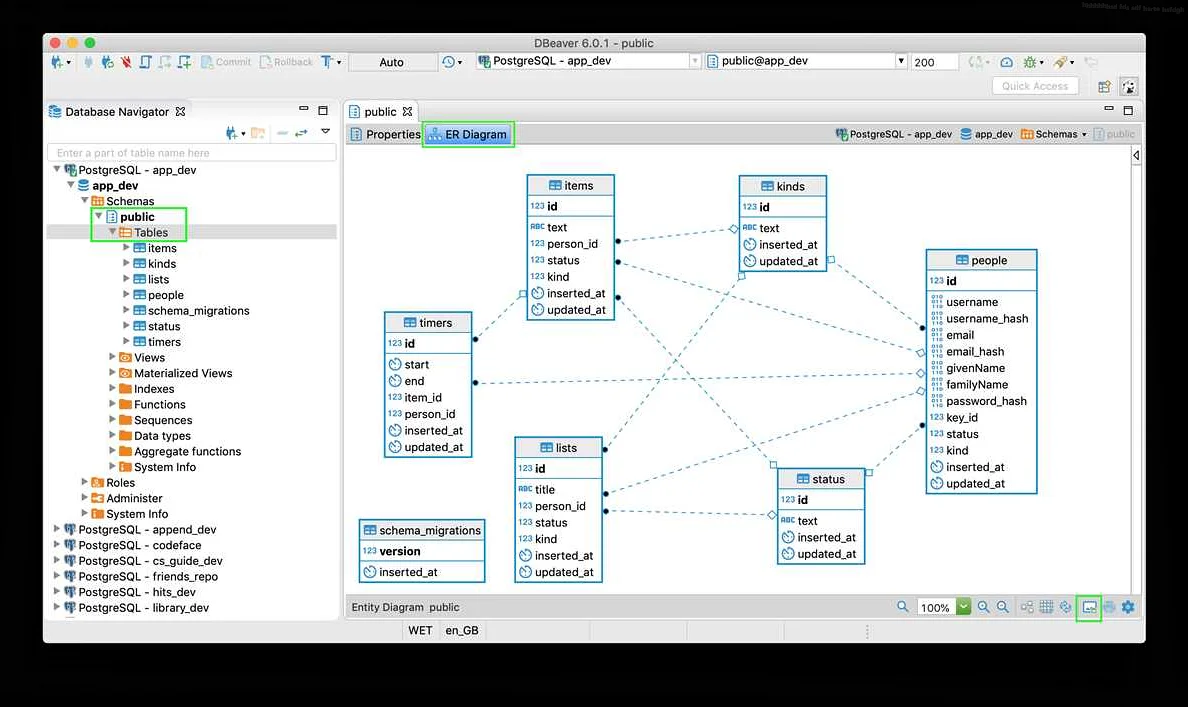Expand the Views folder in tree
Image resolution: width=1188 pixels, height=707 pixels.
[113, 357]
